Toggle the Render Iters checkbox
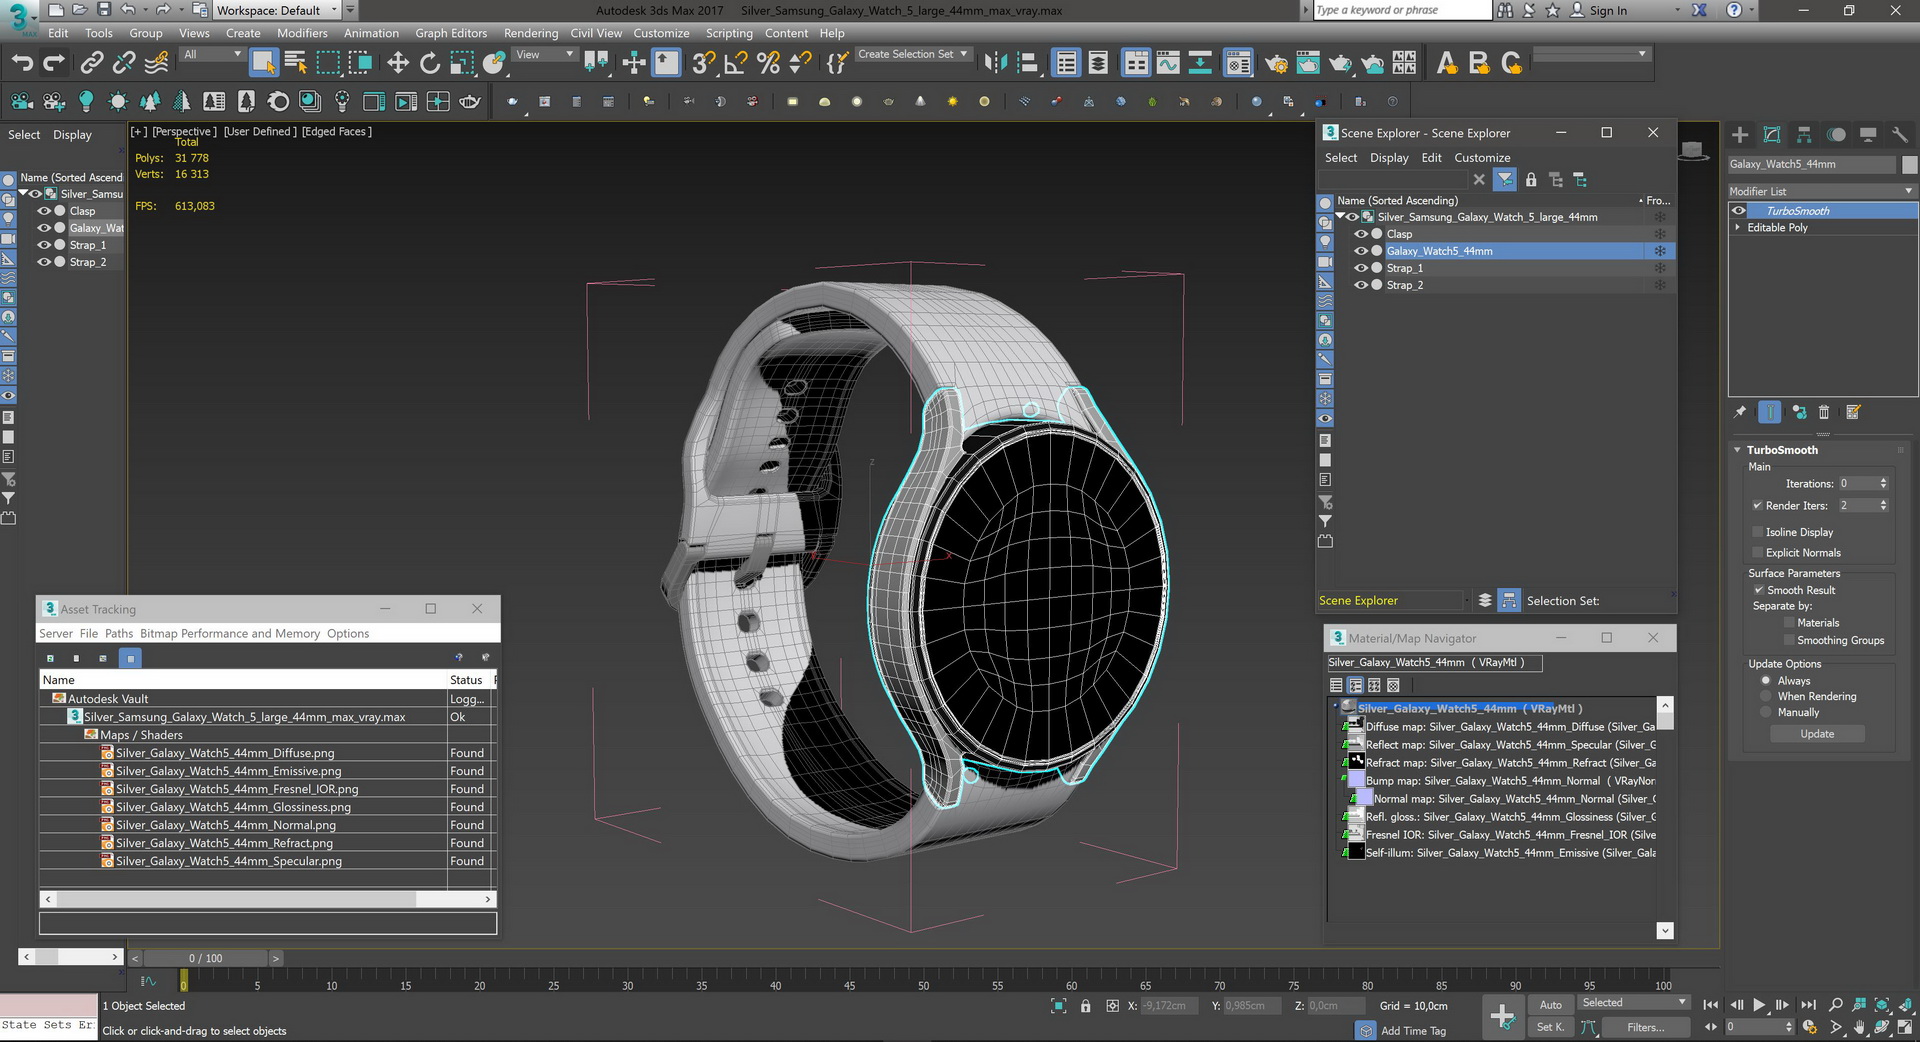The image size is (1920, 1042). [x=1758, y=506]
